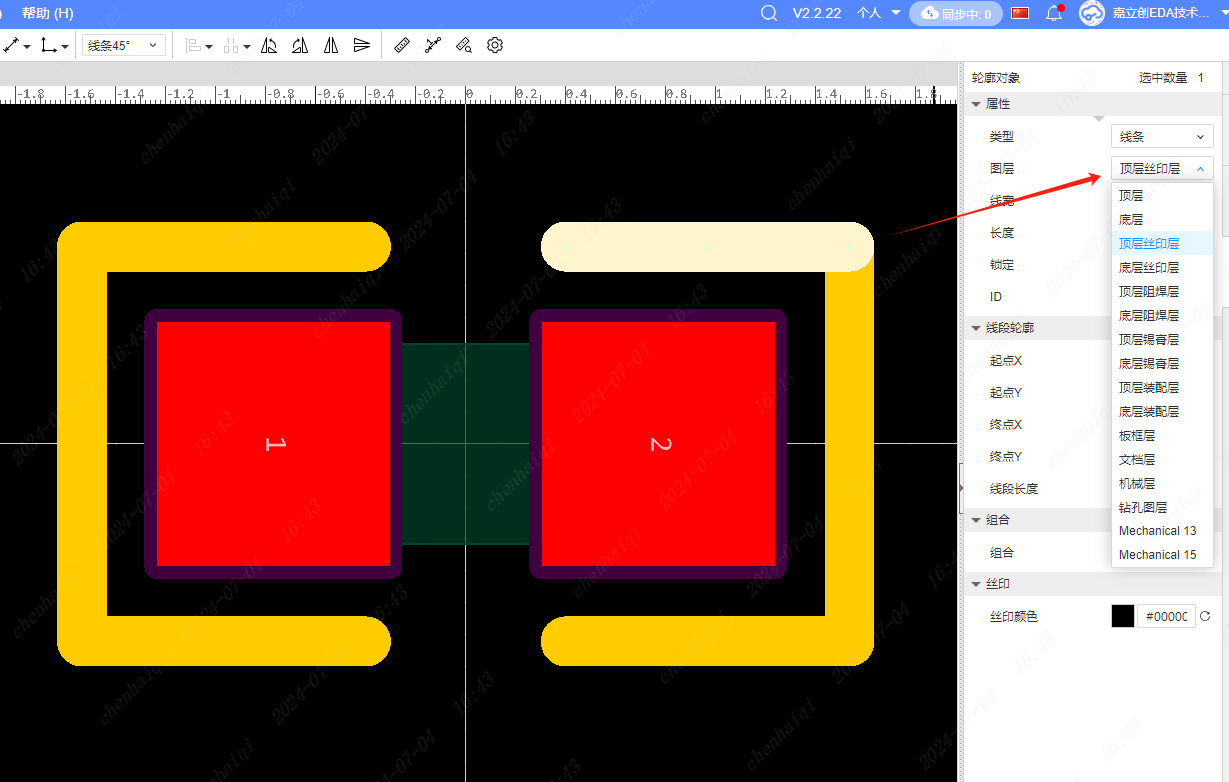Viewport: 1229px width, 782px height.
Task: Collapse the 丝印 section
Action: 976,584
